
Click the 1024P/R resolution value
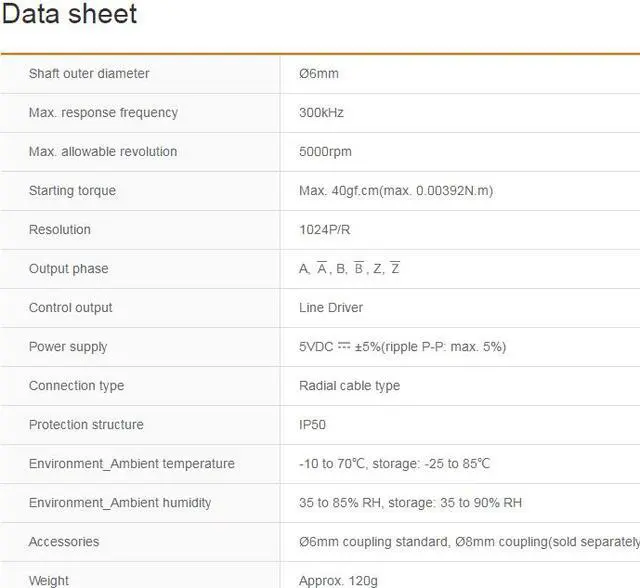(x=324, y=229)
